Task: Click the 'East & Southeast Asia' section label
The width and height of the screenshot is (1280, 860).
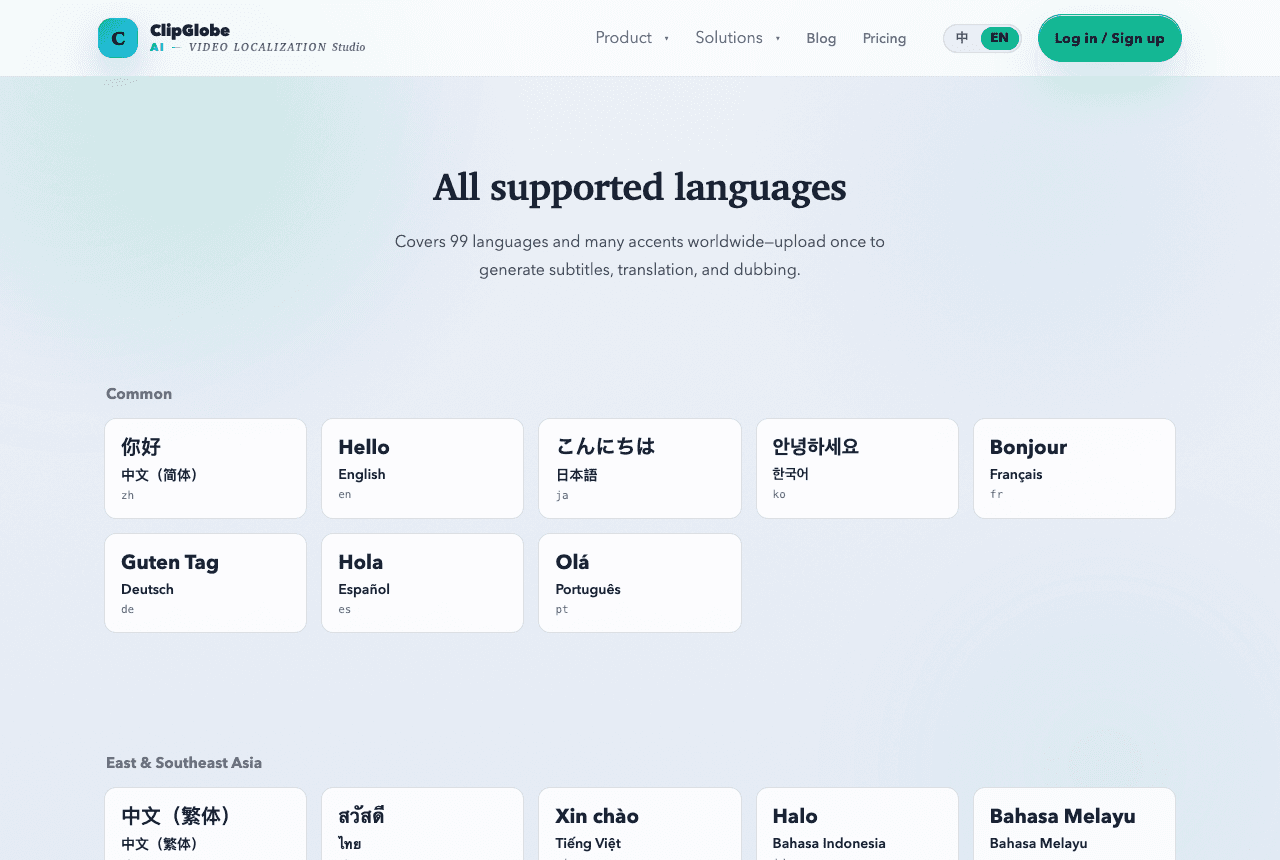Action: click(184, 763)
